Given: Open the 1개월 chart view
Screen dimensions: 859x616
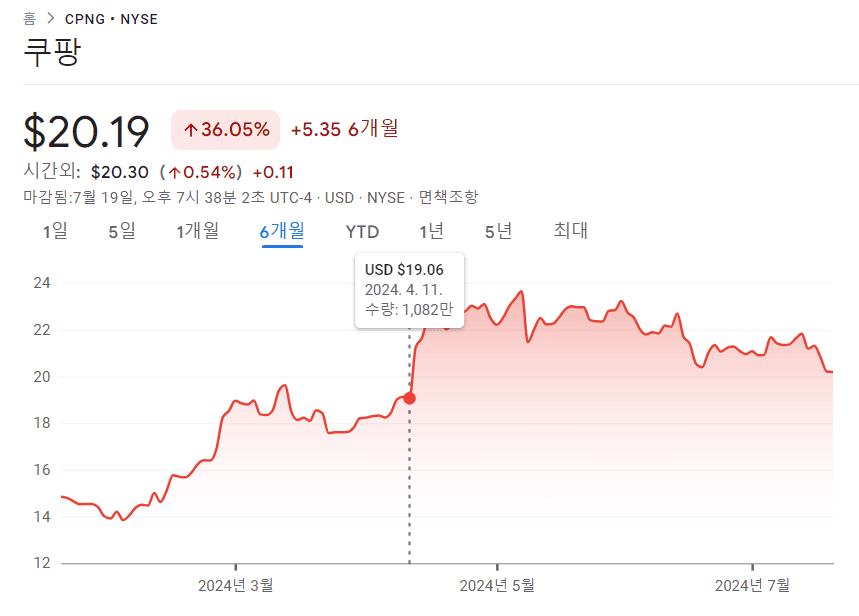Looking at the screenshot, I should 198,231.
